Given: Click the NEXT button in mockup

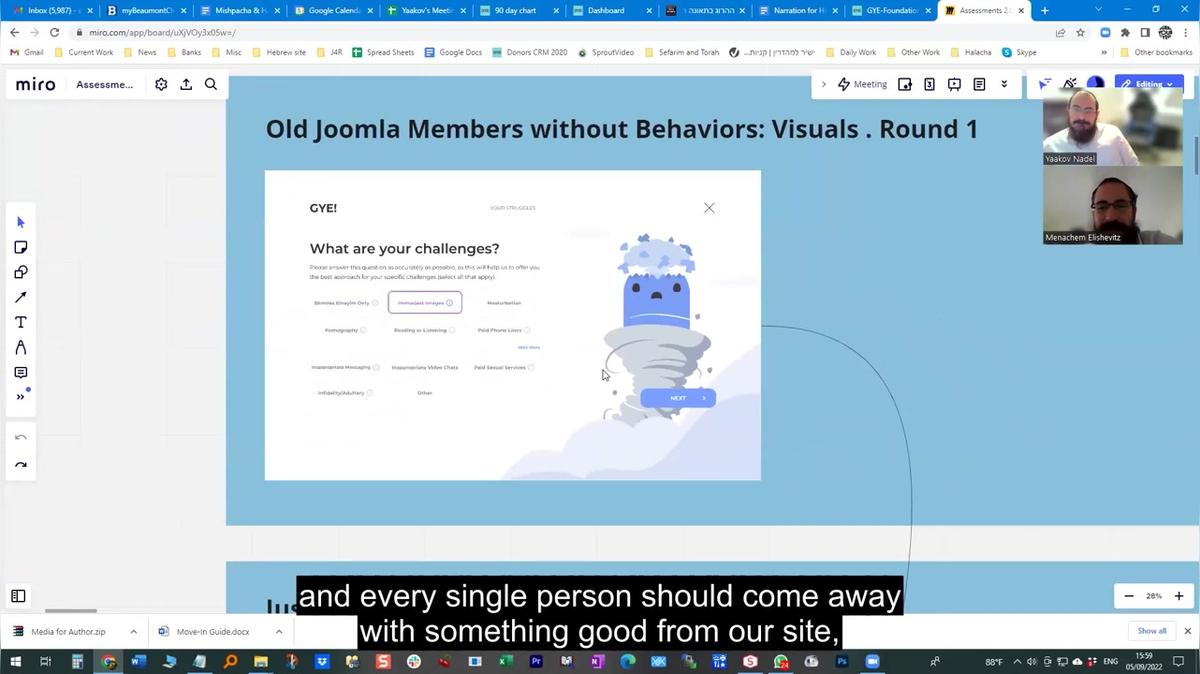Looking at the screenshot, I should click(678, 398).
